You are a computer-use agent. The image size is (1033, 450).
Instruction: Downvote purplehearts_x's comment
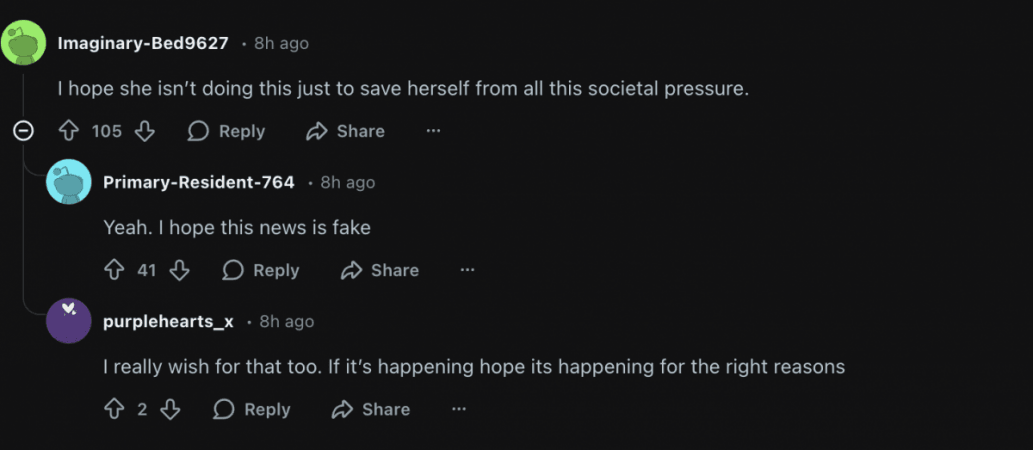170,409
